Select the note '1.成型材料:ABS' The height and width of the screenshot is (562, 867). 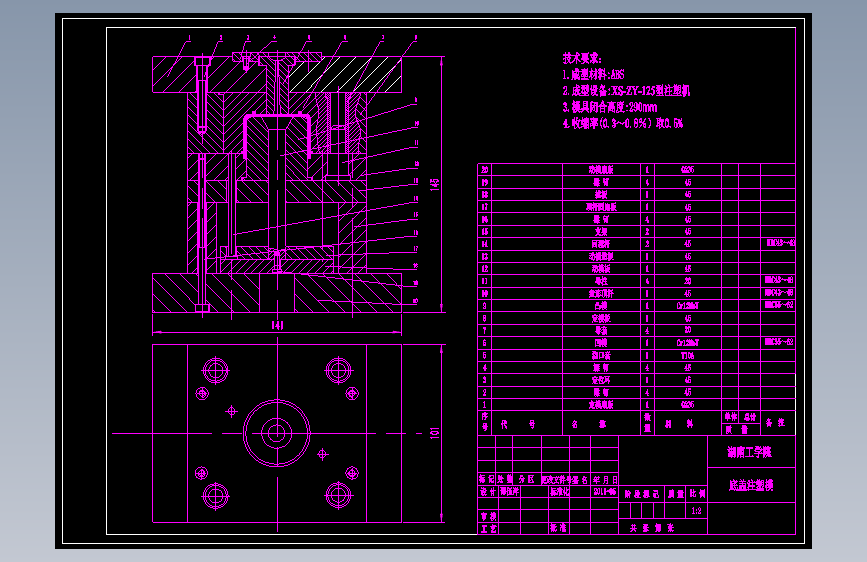click(x=593, y=75)
